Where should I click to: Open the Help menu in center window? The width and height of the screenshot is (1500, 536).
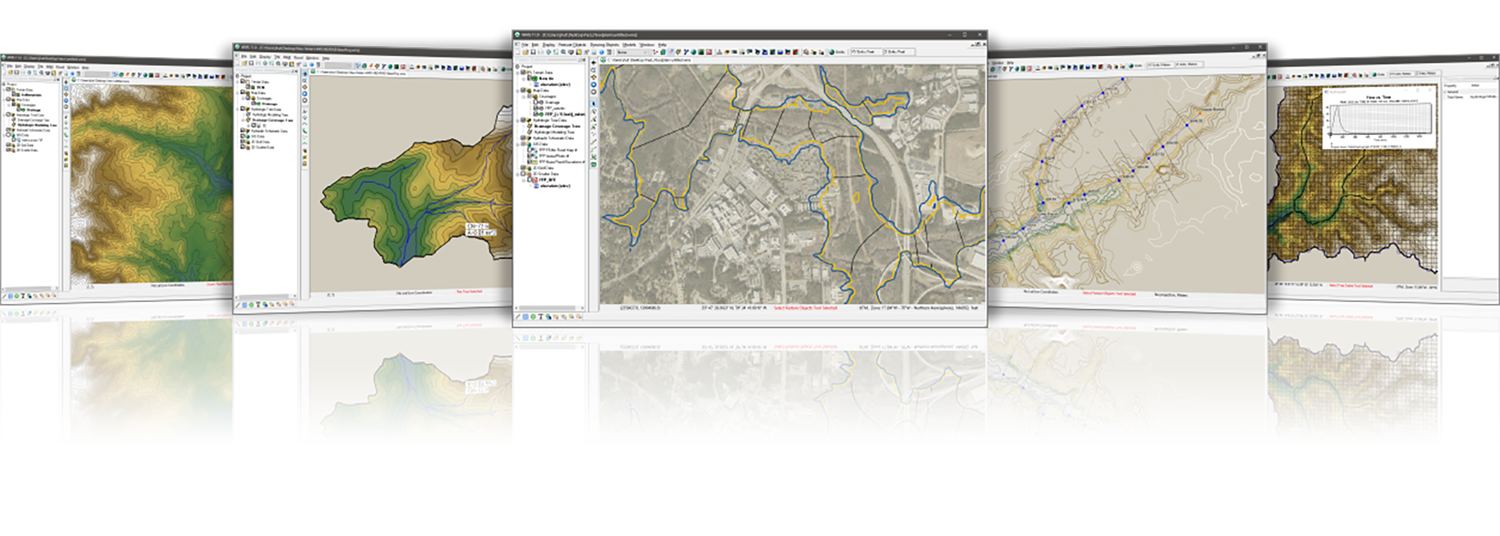pyautogui.click(x=662, y=45)
